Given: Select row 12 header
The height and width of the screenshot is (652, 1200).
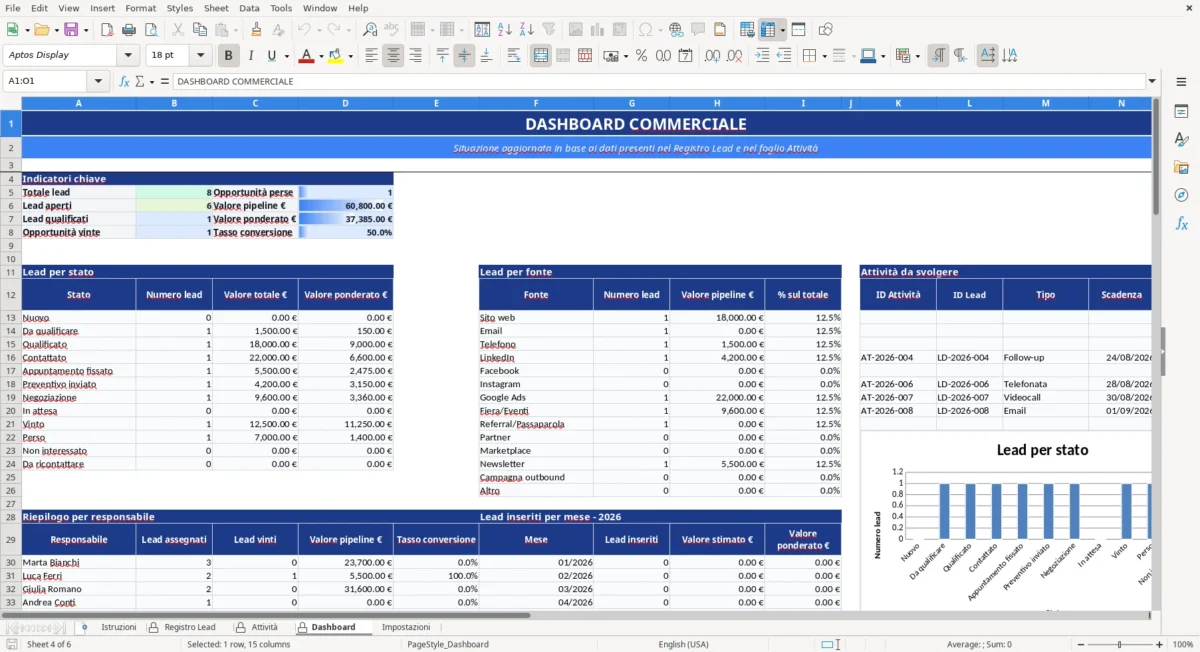Looking at the screenshot, I should point(10,294).
